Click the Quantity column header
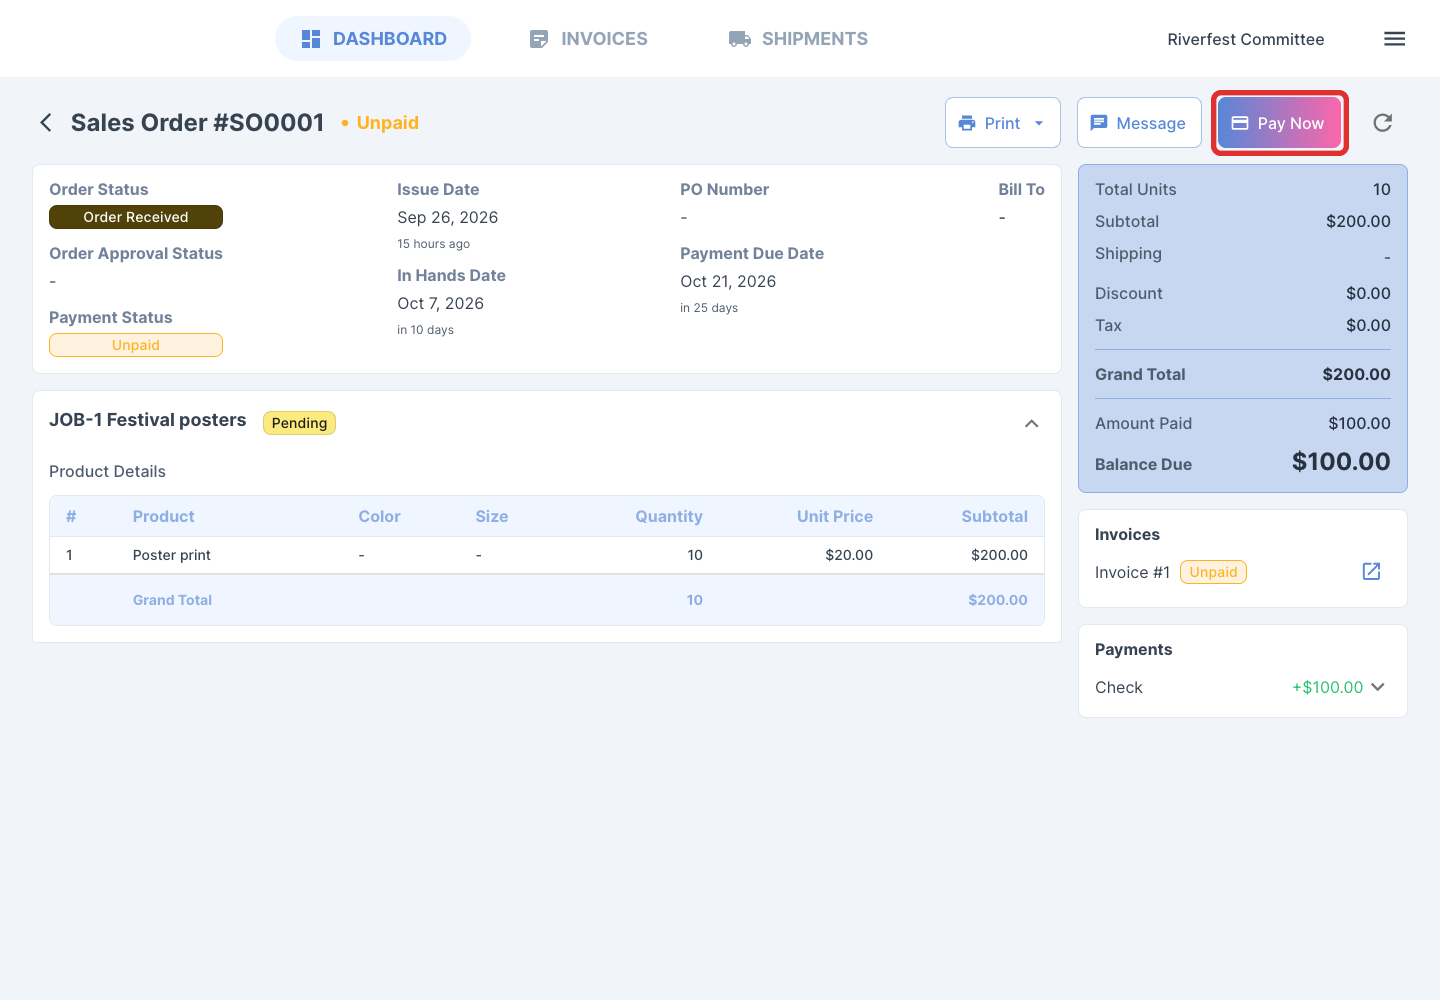The image size is (1440, 1000). (x=669, y=516)
